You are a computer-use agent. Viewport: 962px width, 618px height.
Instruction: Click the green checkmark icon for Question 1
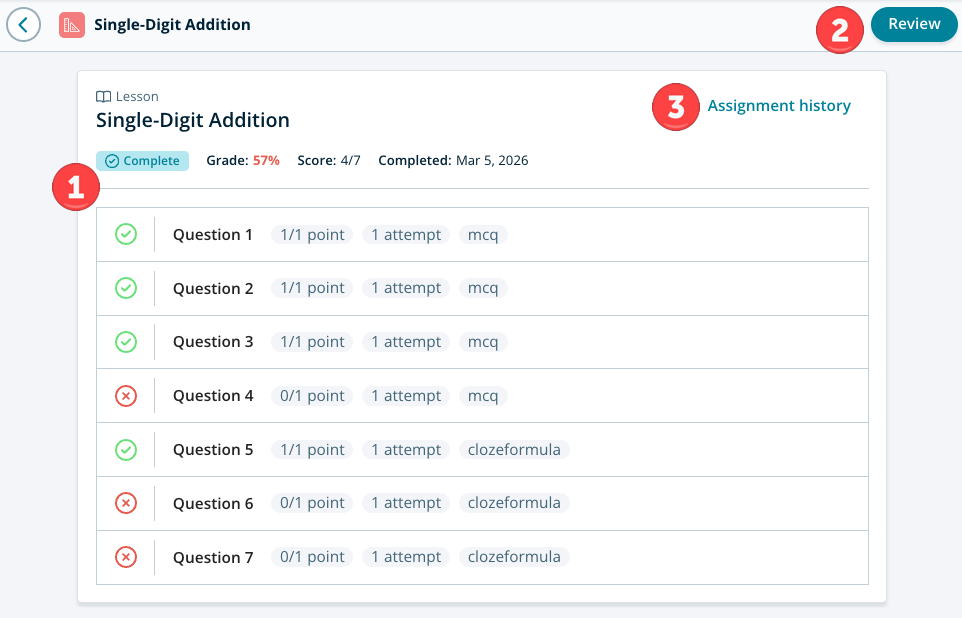[126, 235]
